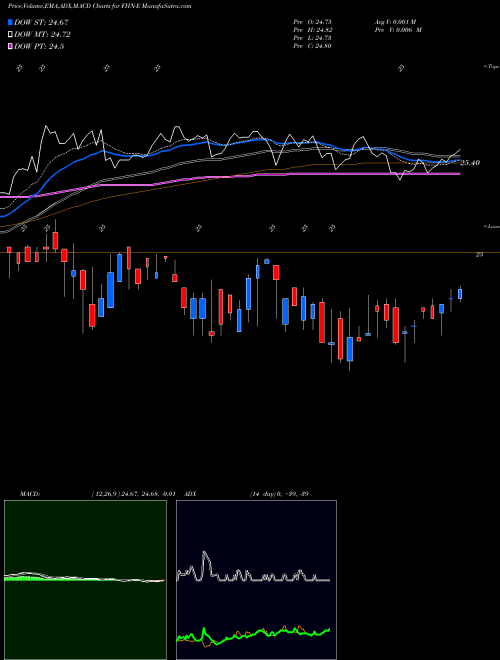Click the 'Pre H: 24.82' value
Screen dimensions: 500x660
313,30
